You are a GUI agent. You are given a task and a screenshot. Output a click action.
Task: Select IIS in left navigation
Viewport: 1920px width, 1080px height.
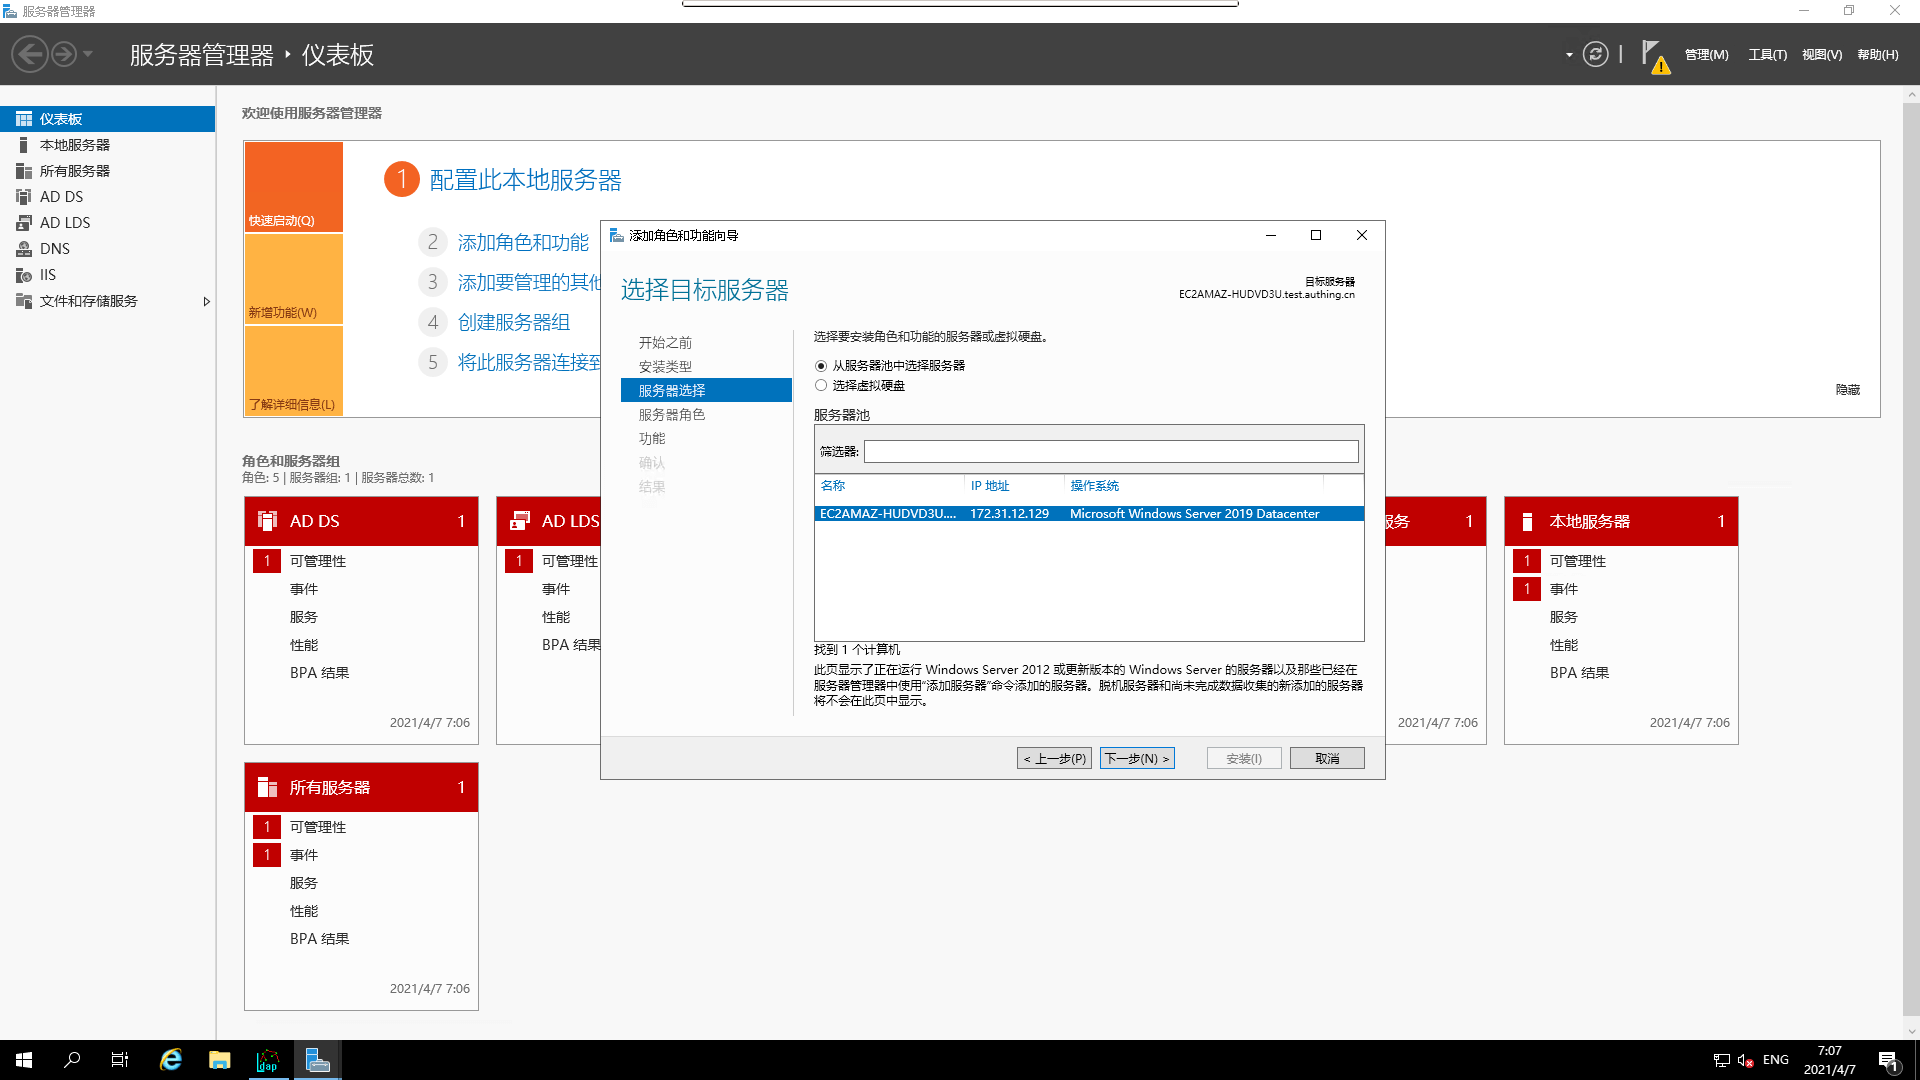coord(47,275)
